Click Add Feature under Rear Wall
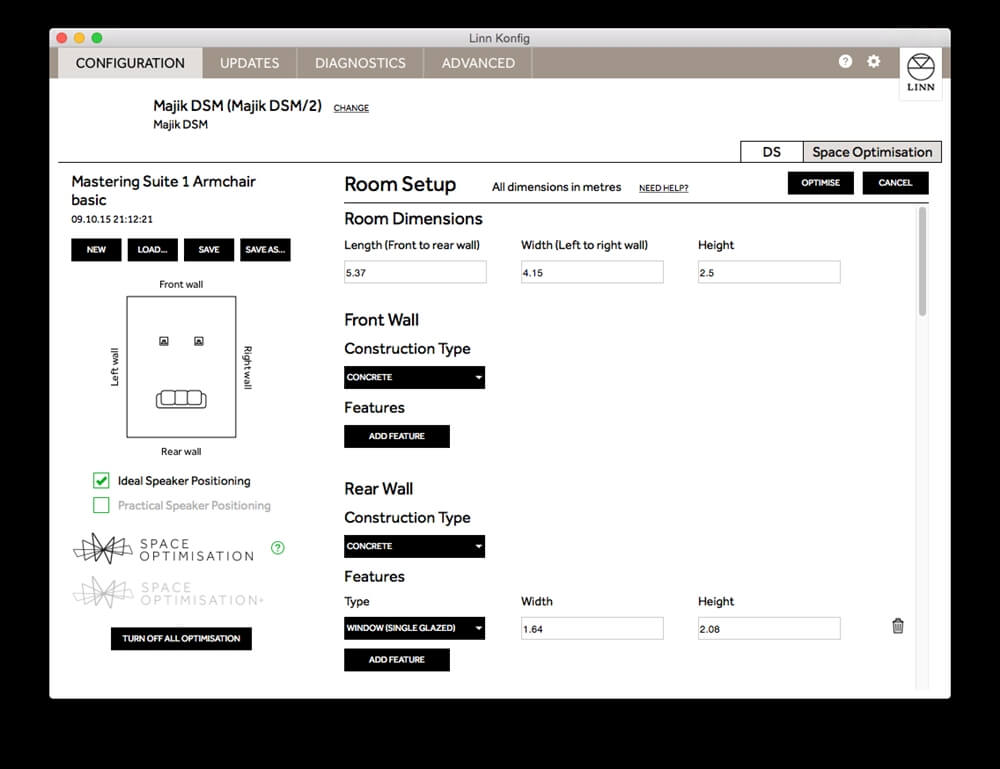Viewport: 1000px width, 769px height. 397,660
